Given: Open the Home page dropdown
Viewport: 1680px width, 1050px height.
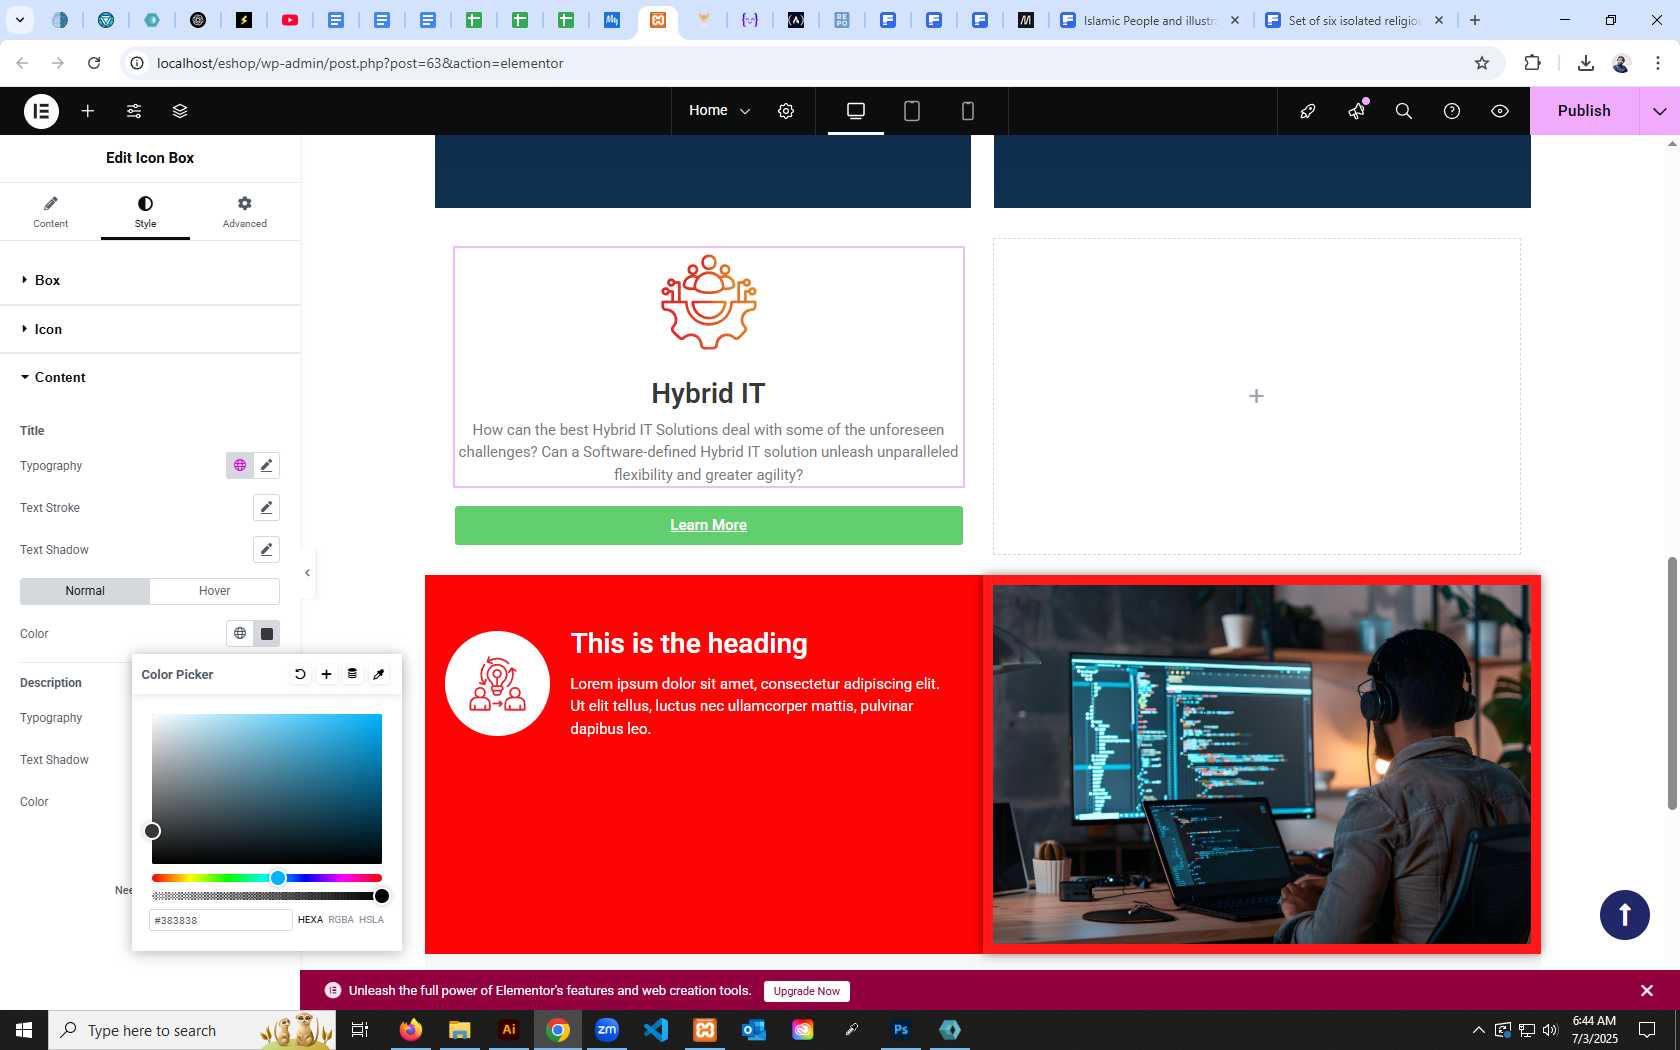Looking at the screenshot, I should click(719, 111).
